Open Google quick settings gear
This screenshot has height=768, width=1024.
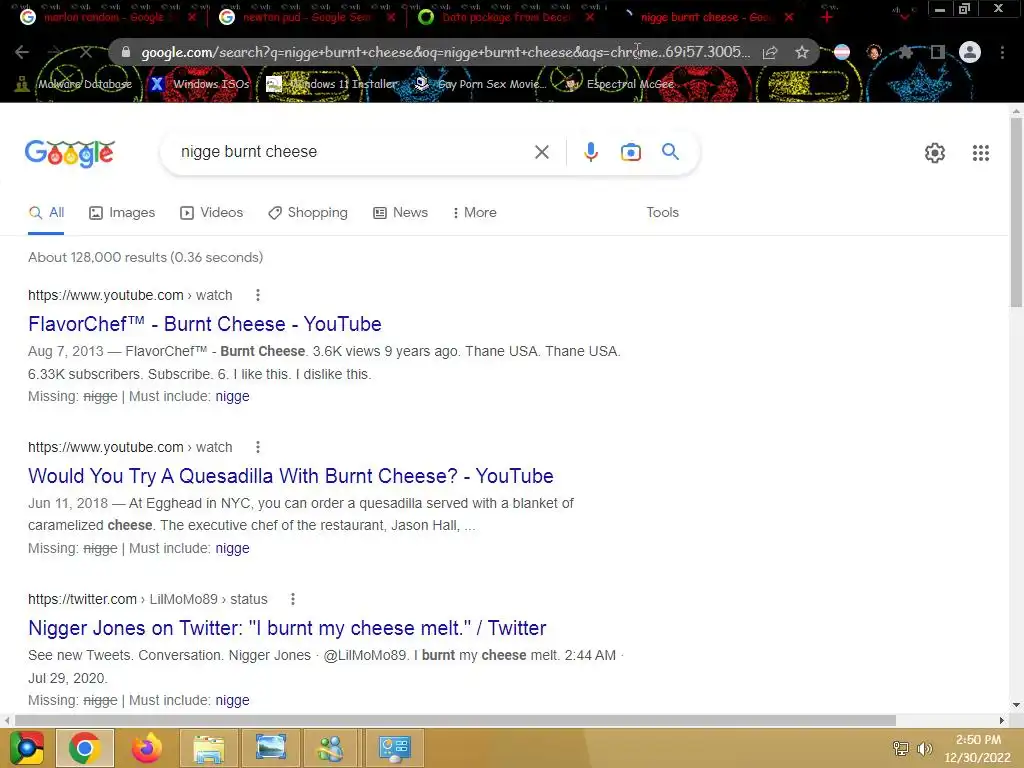pyautogui.click(x=935, y=153)
